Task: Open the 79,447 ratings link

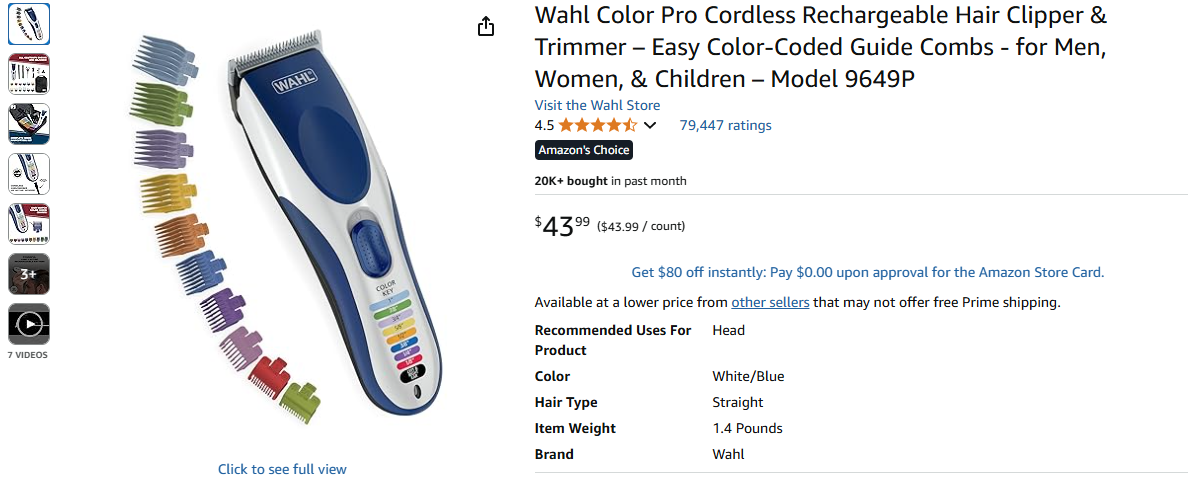Action: 725,125
